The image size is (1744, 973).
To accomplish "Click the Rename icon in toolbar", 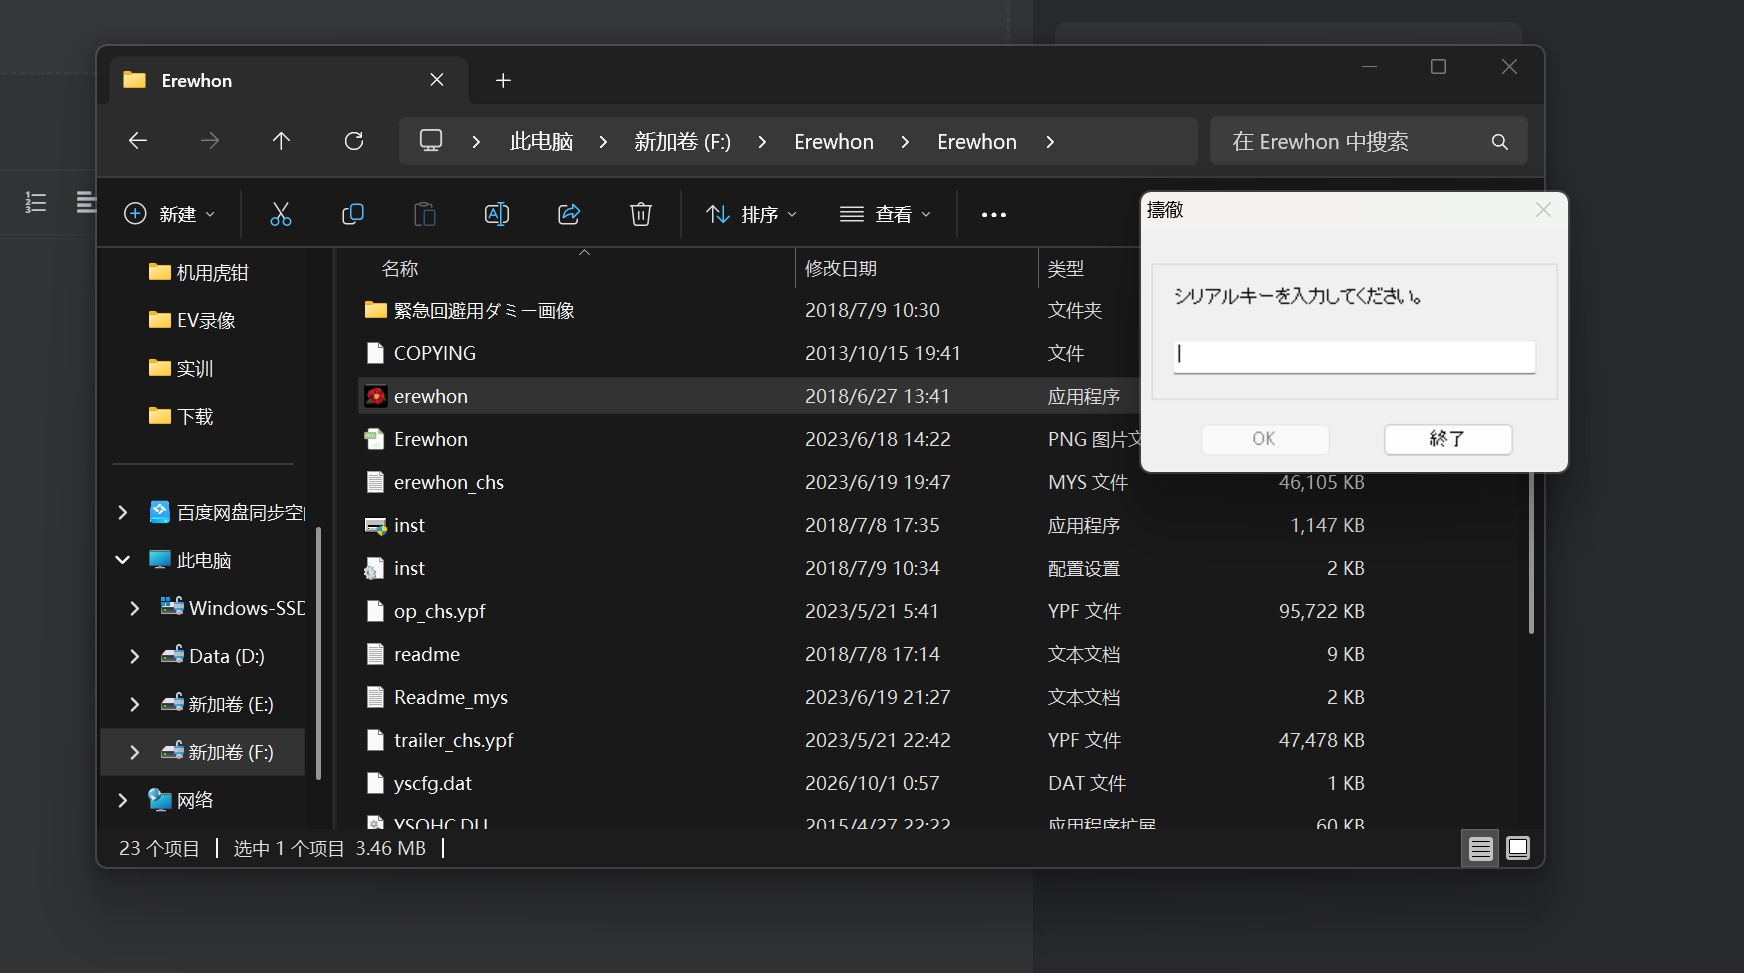I will point(497,214).
